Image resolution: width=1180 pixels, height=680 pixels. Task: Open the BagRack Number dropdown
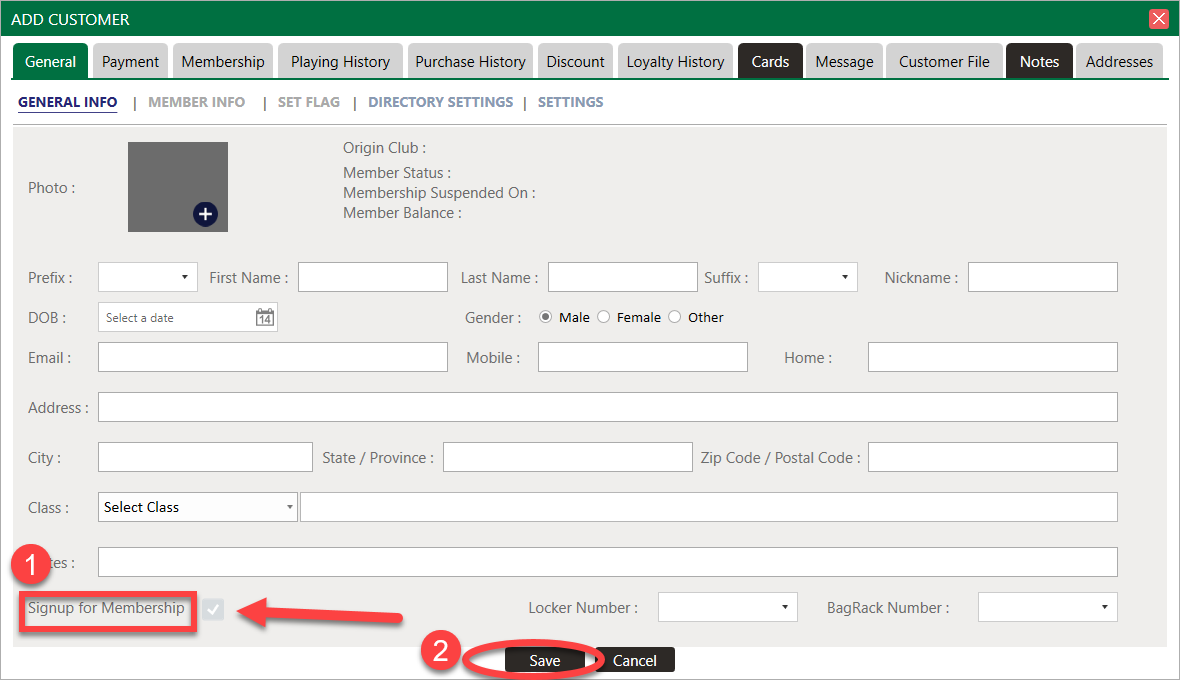(1048, 607)
